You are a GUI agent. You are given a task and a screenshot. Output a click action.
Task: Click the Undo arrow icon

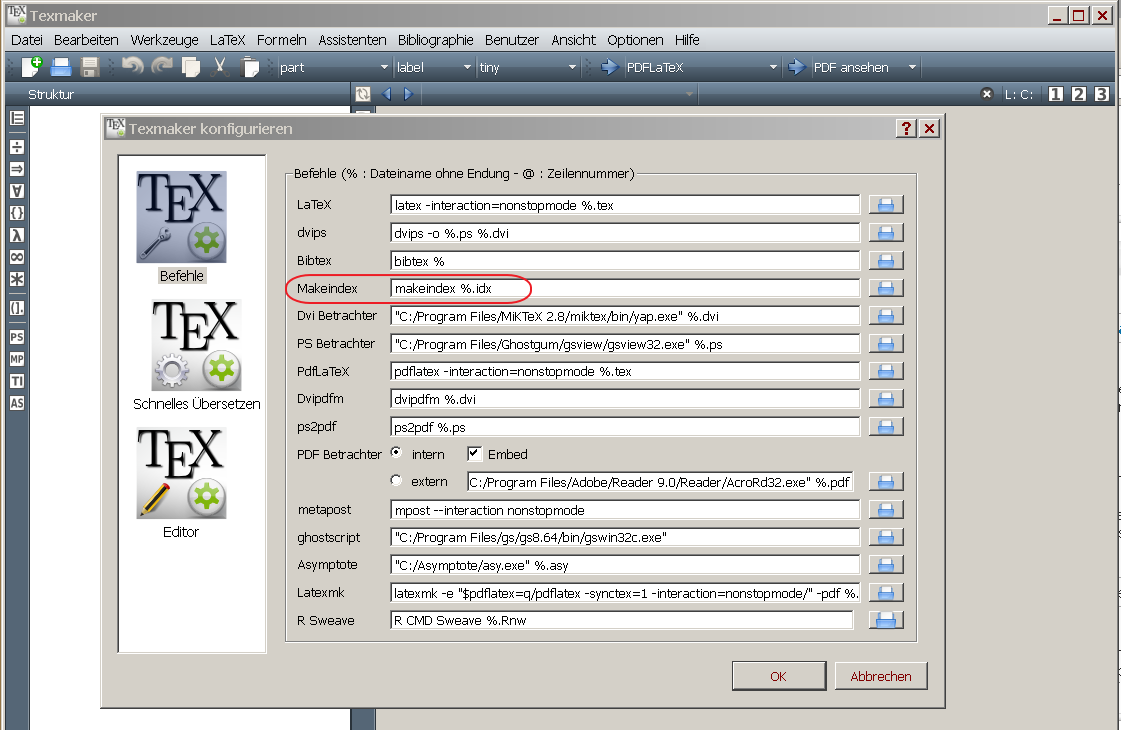tap(133, 66)
